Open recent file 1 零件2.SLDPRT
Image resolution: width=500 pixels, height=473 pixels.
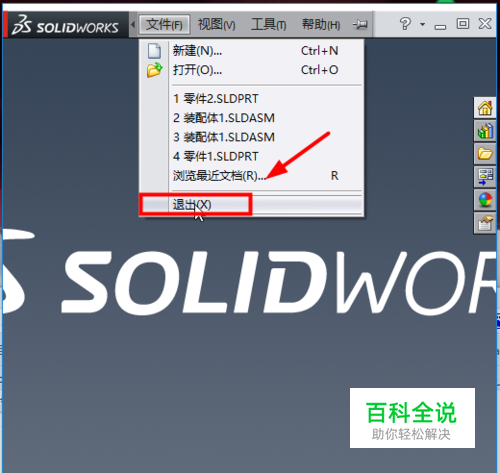[251, 99]
